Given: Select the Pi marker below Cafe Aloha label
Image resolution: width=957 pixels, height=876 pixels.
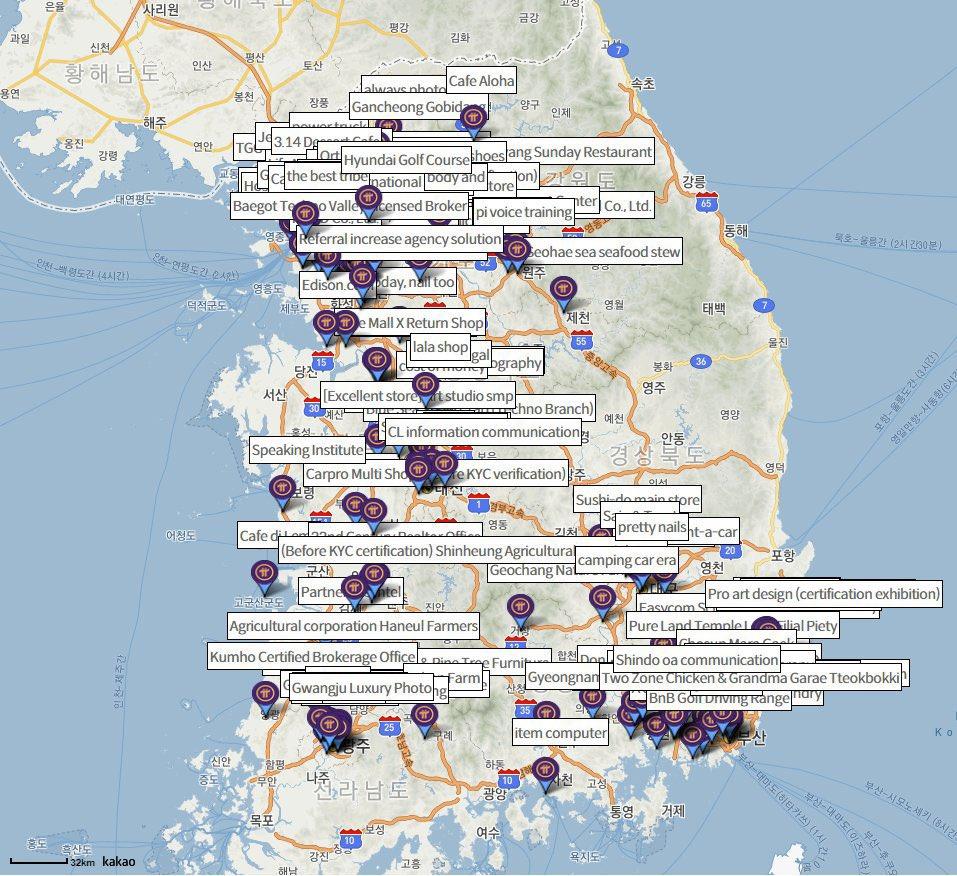Looking at the screenshot, I should point(472,121).
